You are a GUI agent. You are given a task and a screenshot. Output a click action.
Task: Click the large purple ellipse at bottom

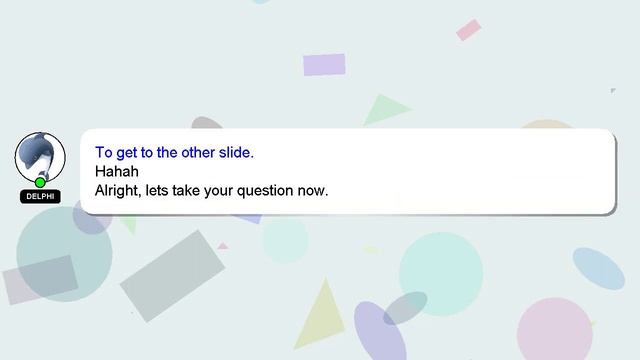[380, 331]
